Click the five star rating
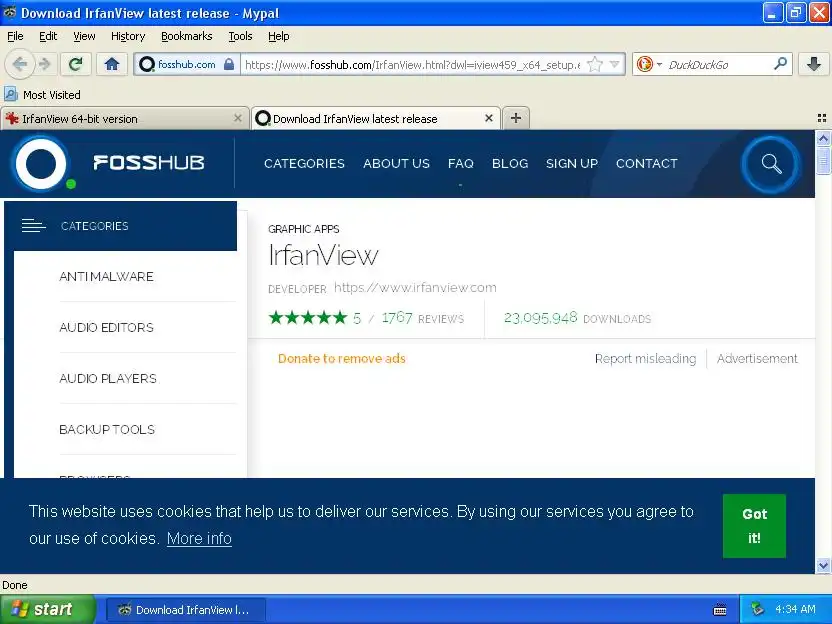832x624 pixels. [308, 318]
